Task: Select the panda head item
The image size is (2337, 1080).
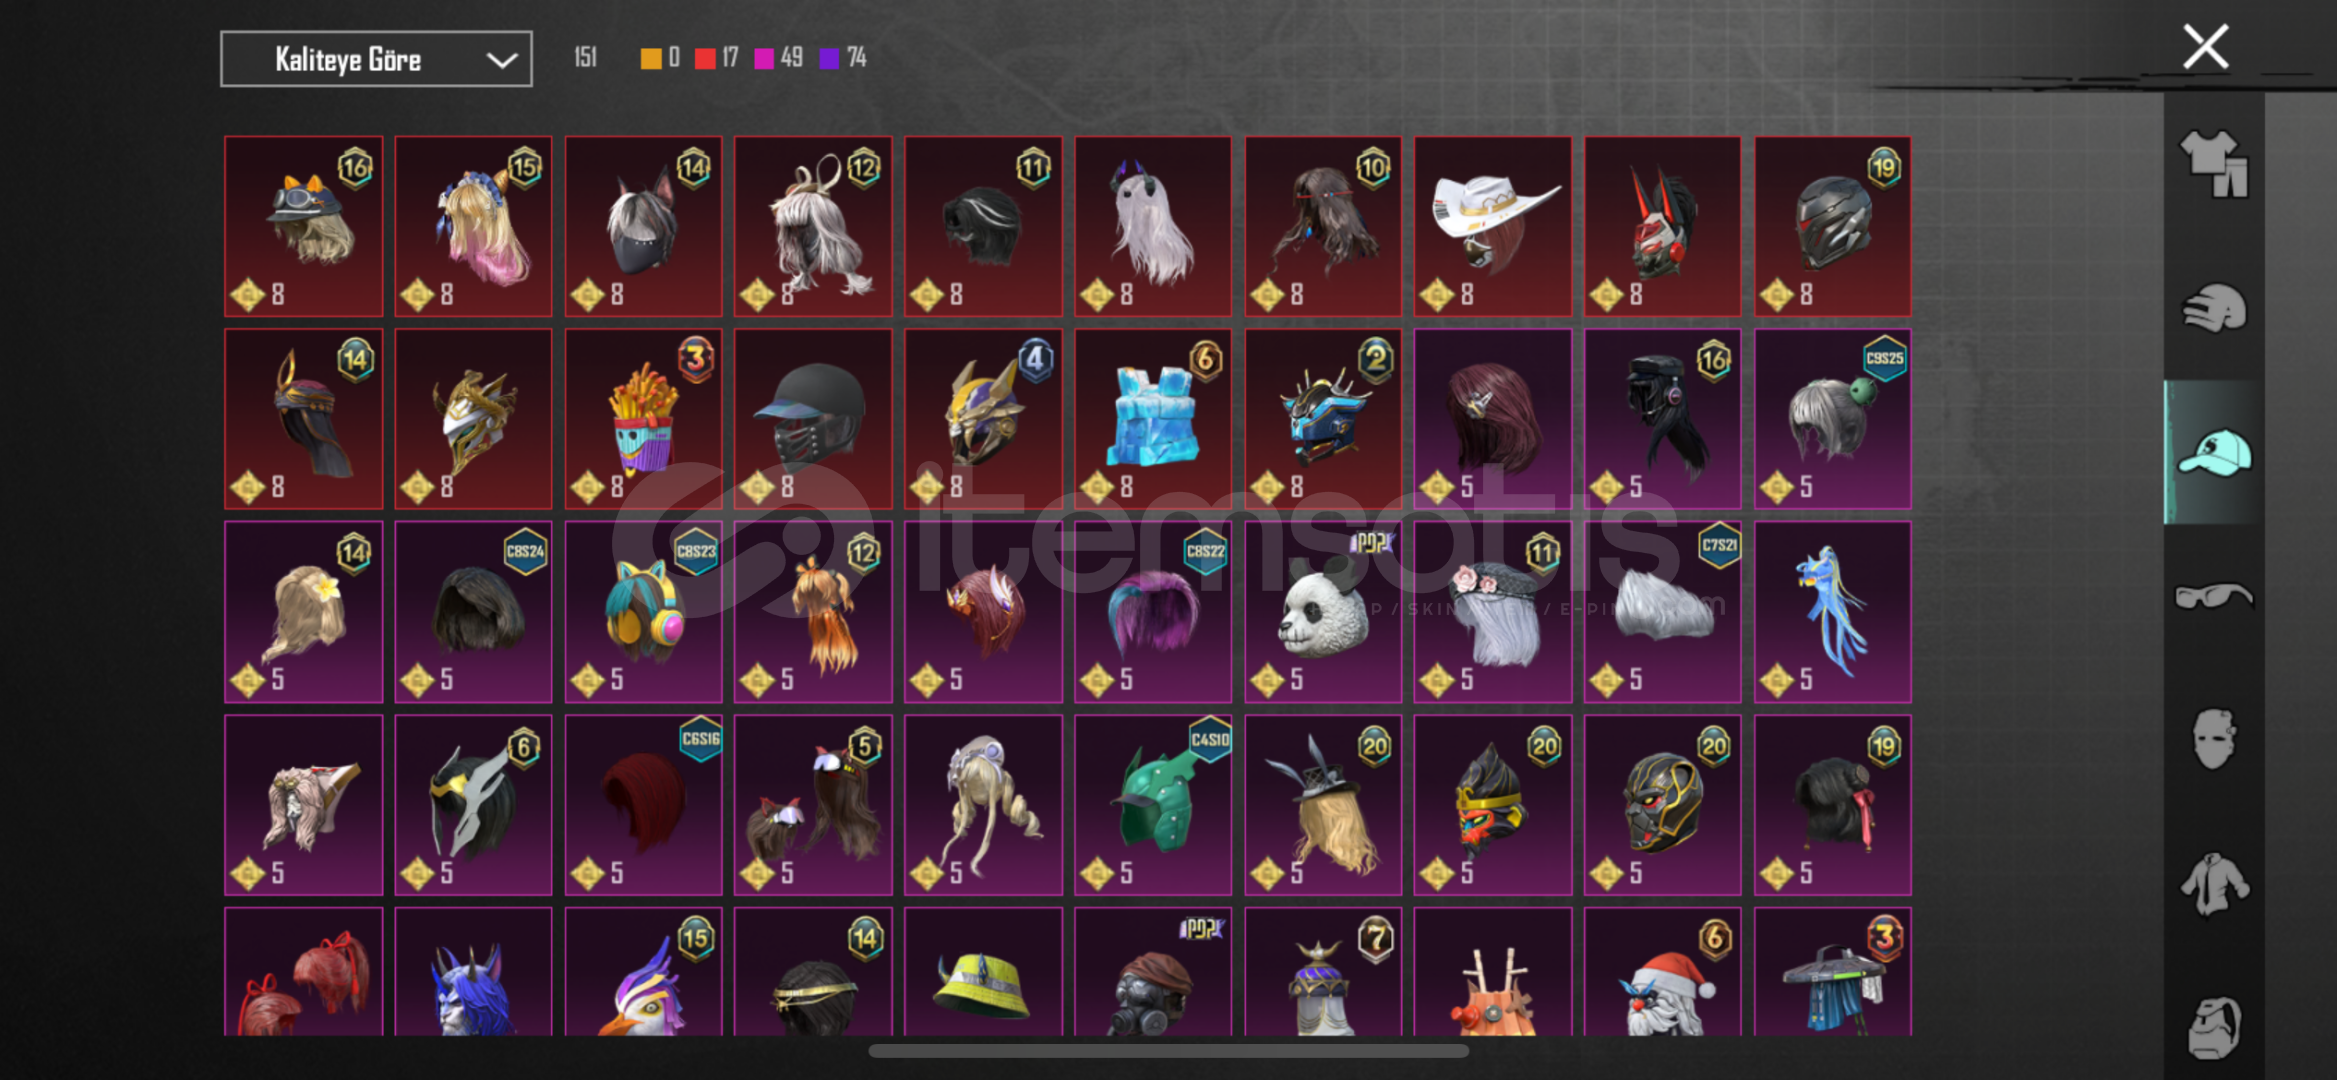Action: (x=1323, y=612)
